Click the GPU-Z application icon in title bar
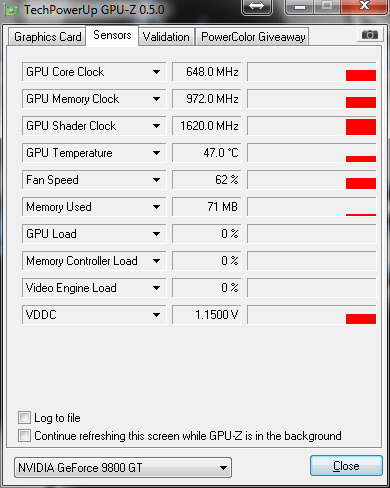This screenshot has height=488, width=390. [x=12, y=10]
